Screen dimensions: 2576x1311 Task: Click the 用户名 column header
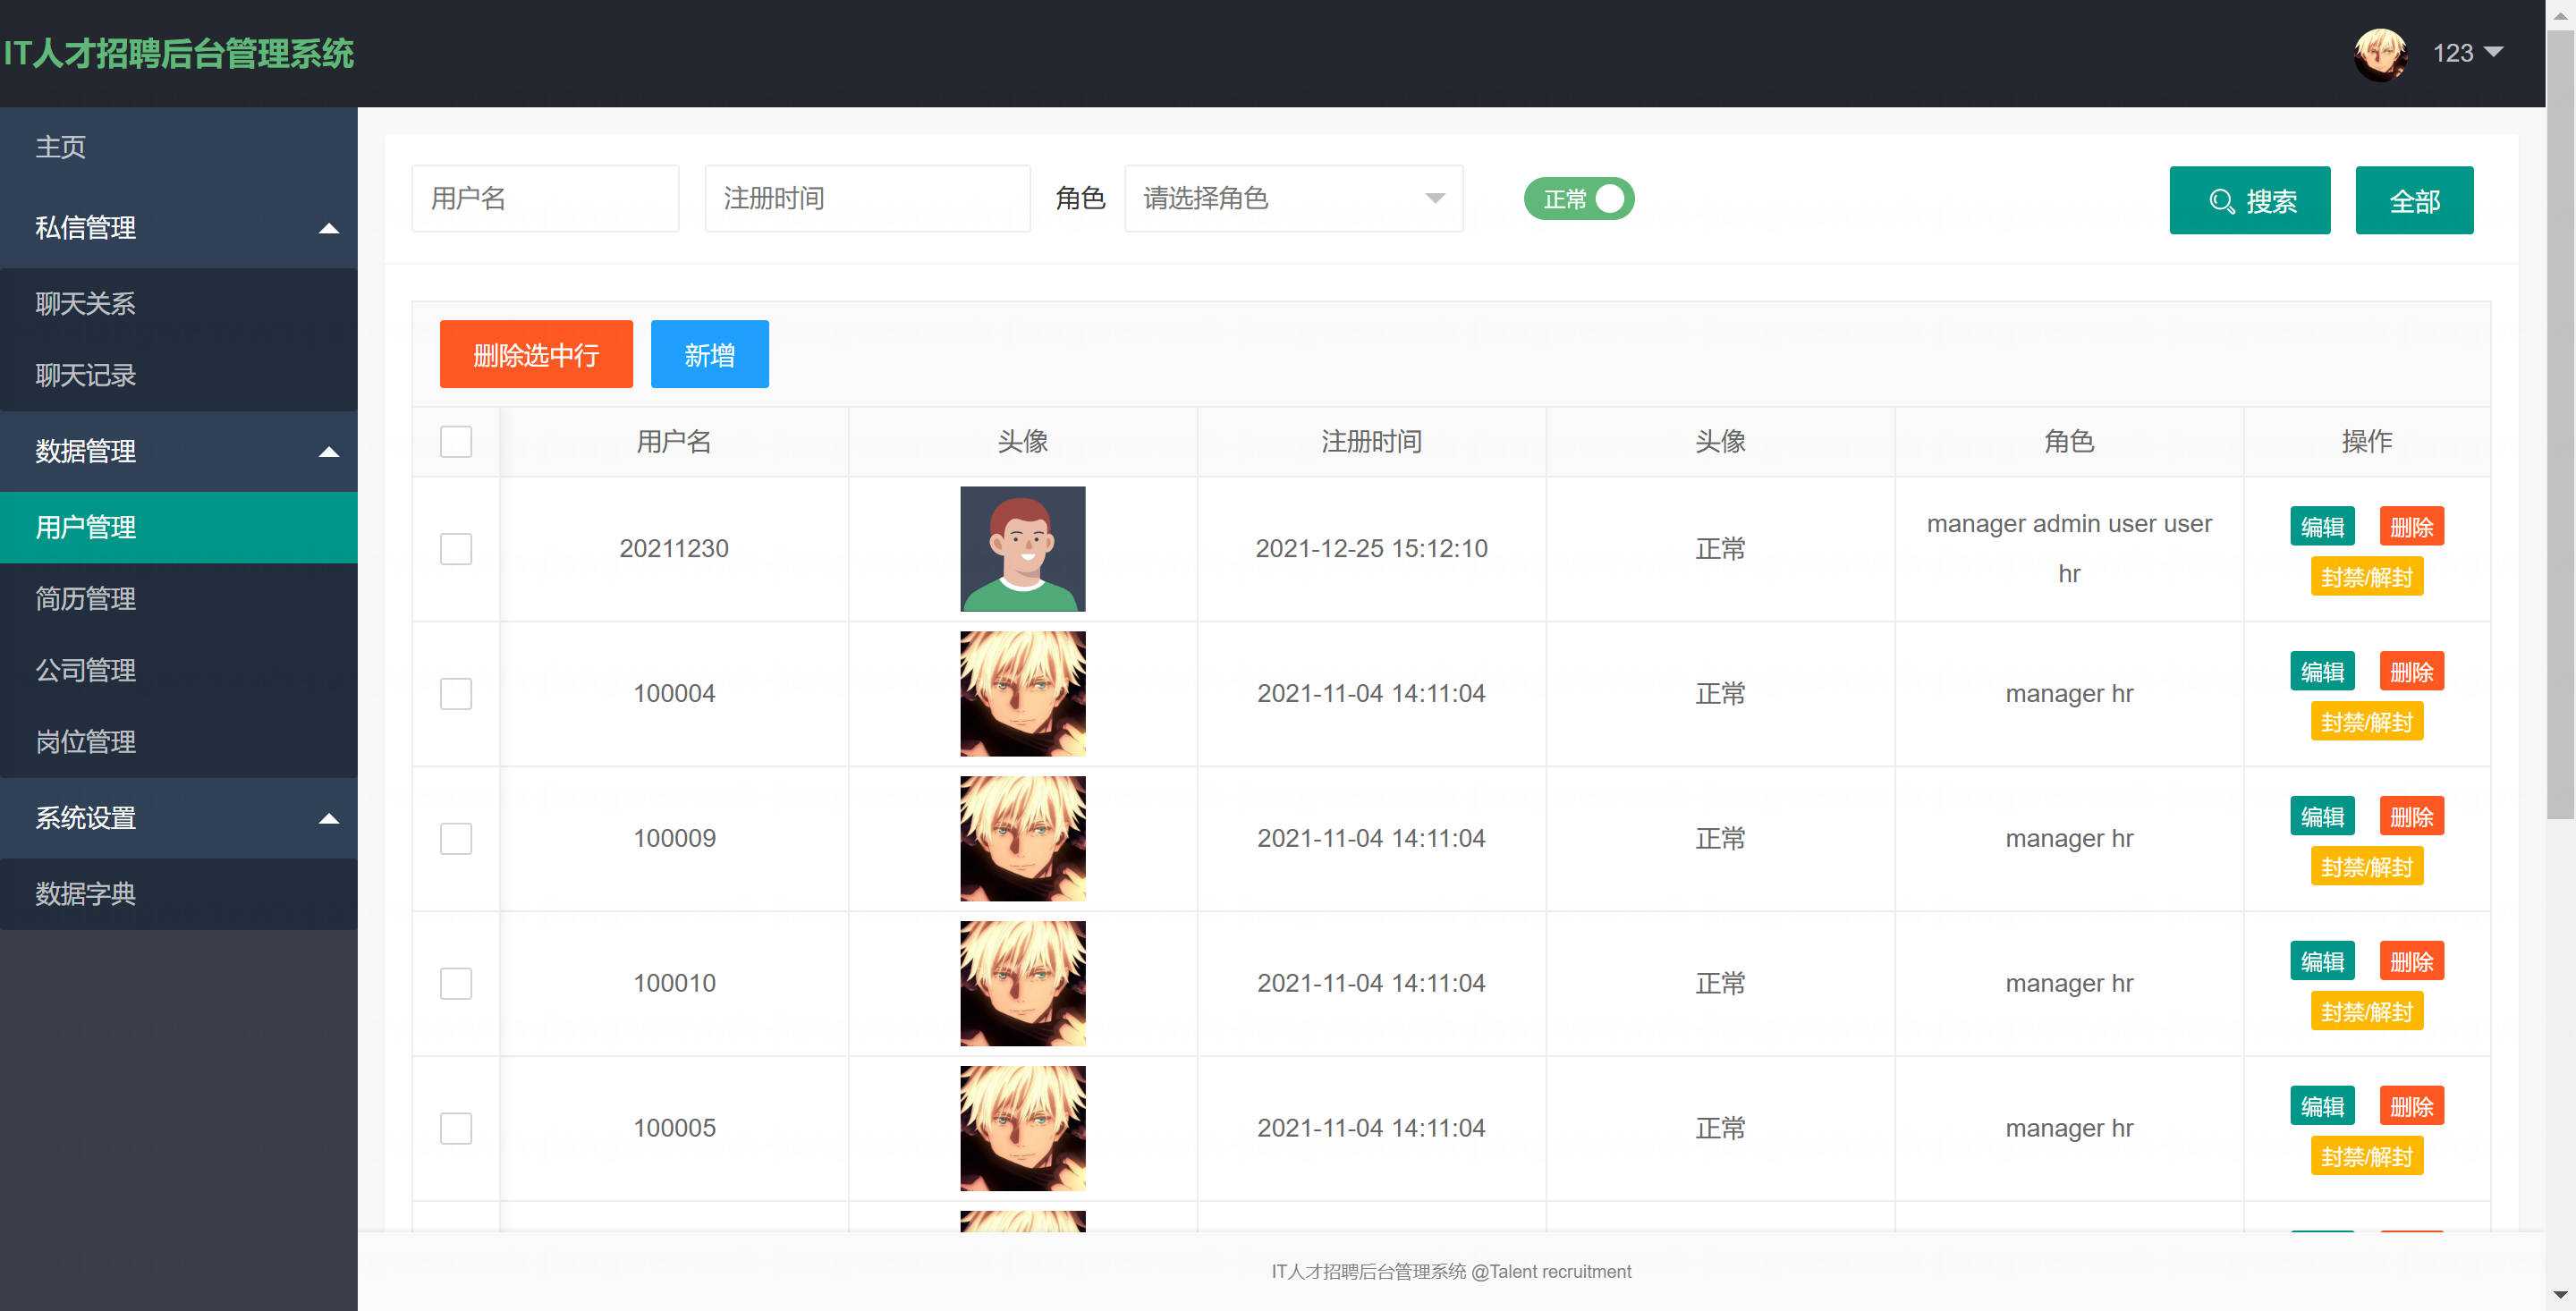tap(674, 442)
